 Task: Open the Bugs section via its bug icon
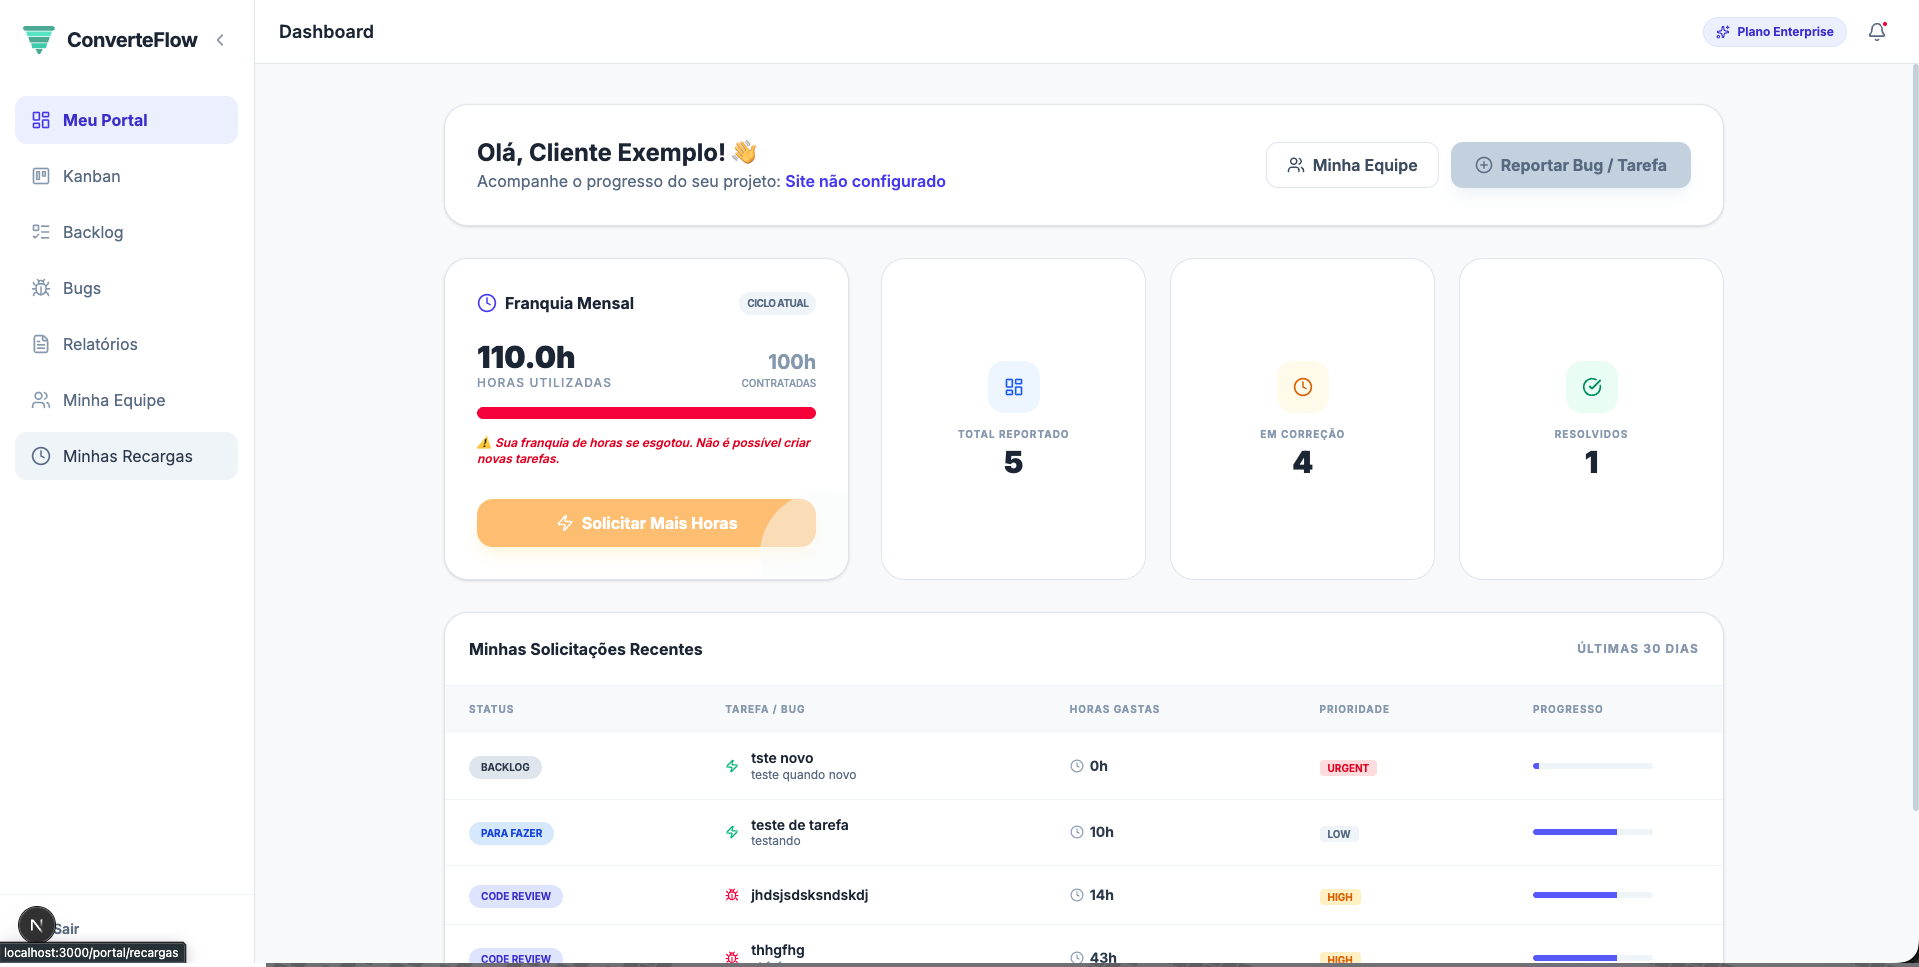40,288
